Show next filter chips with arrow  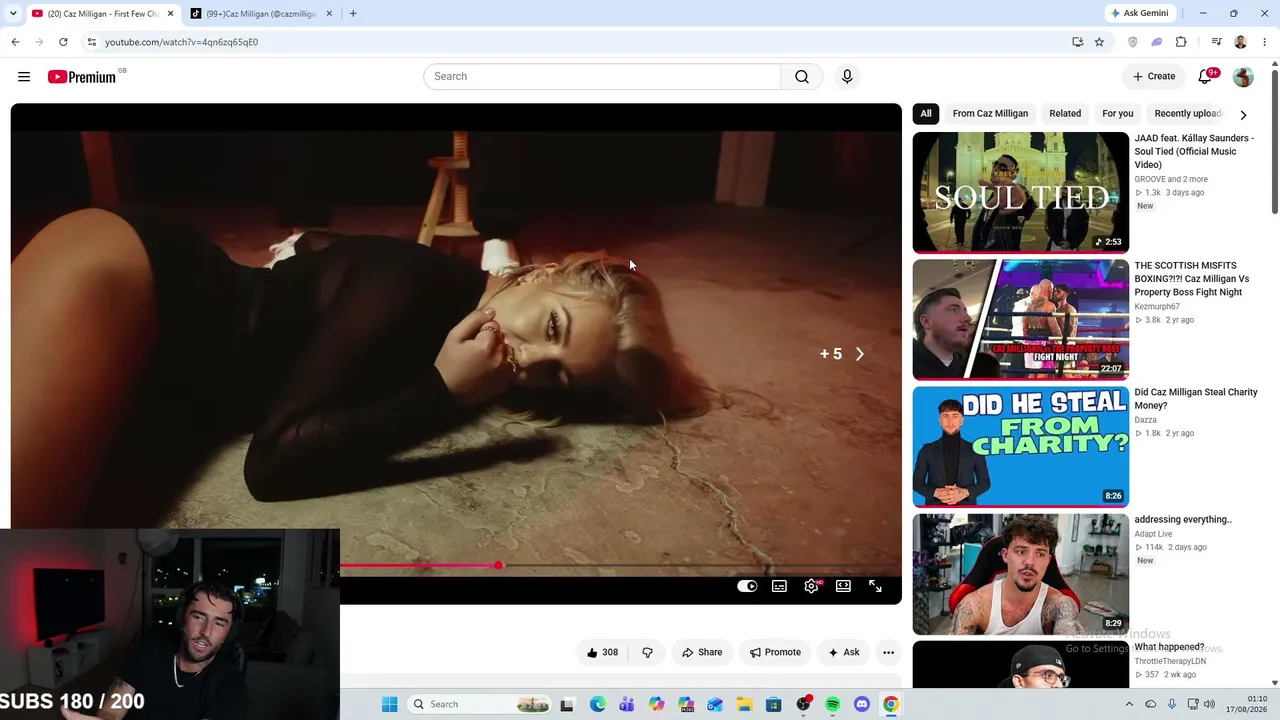click(x=1243, y=114)
